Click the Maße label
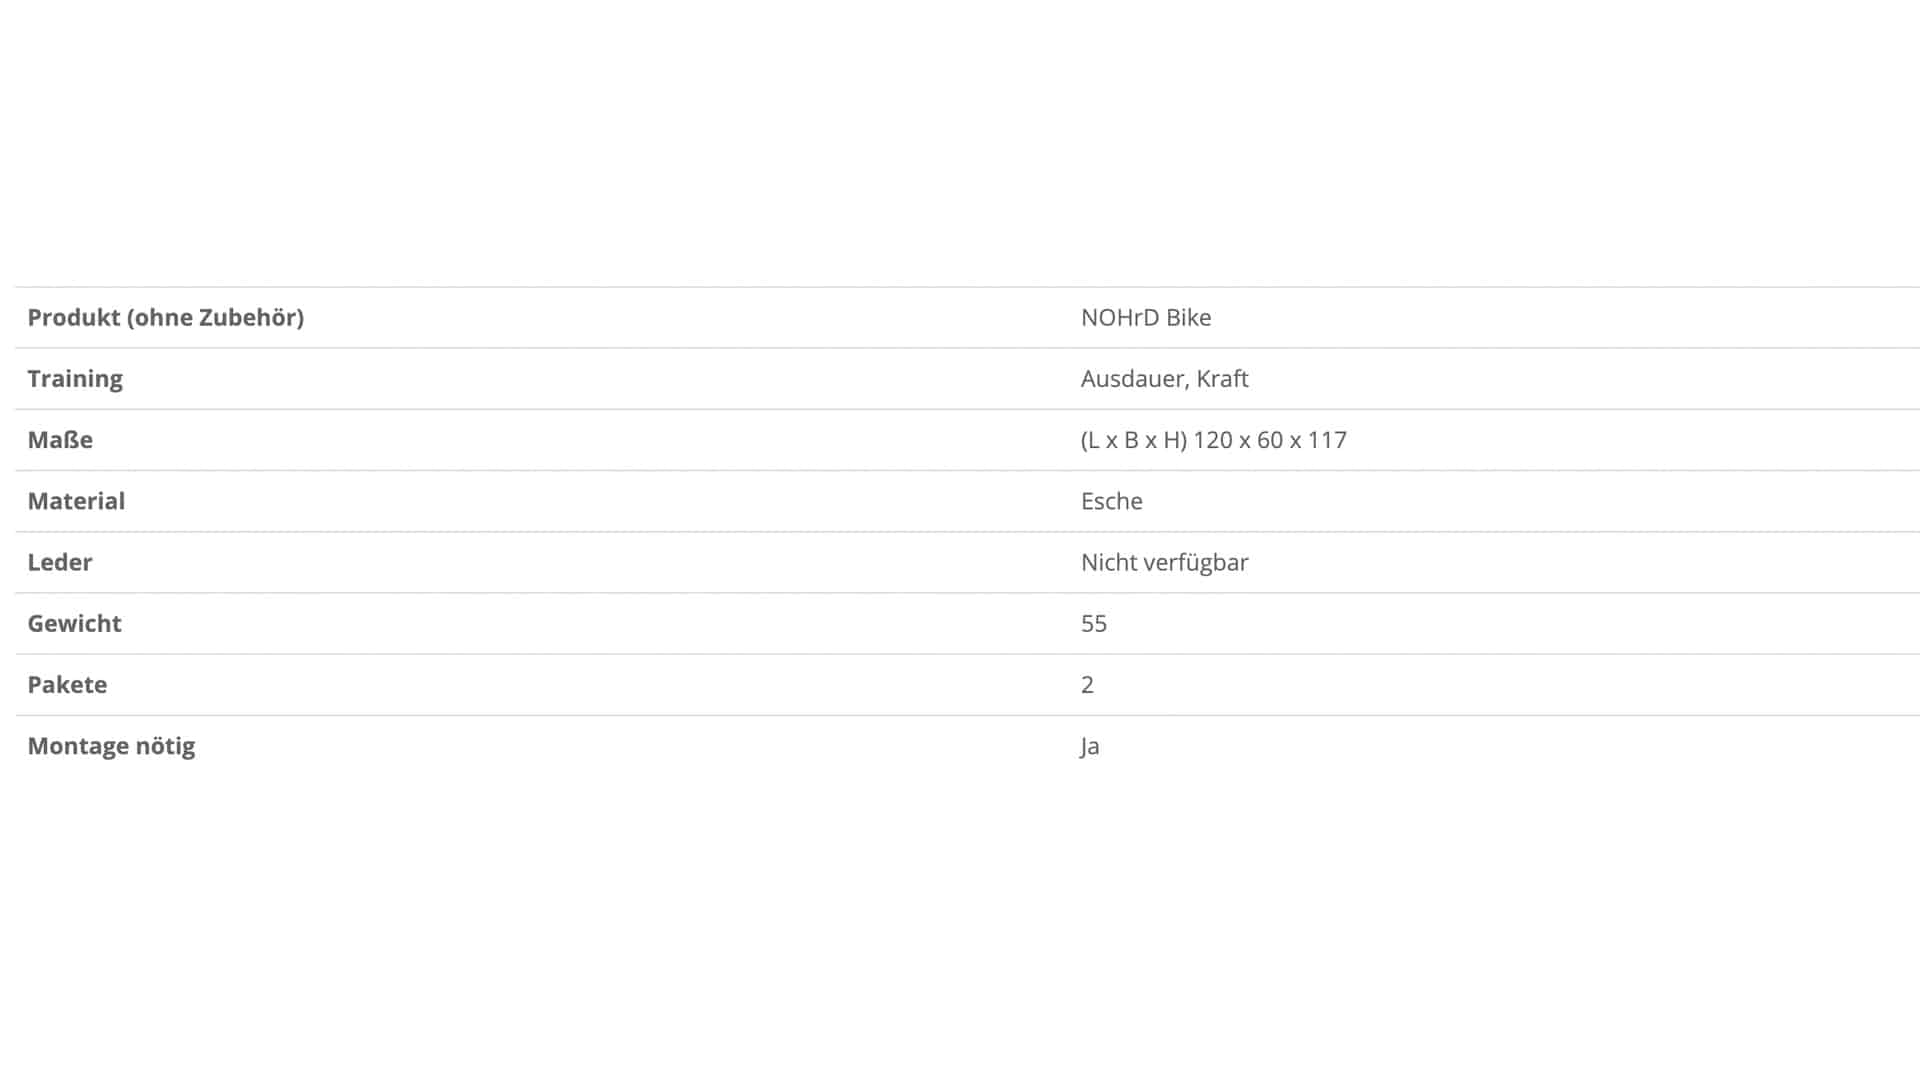The width and height of the screenshot is (1920, 1080). coord(60,440)
